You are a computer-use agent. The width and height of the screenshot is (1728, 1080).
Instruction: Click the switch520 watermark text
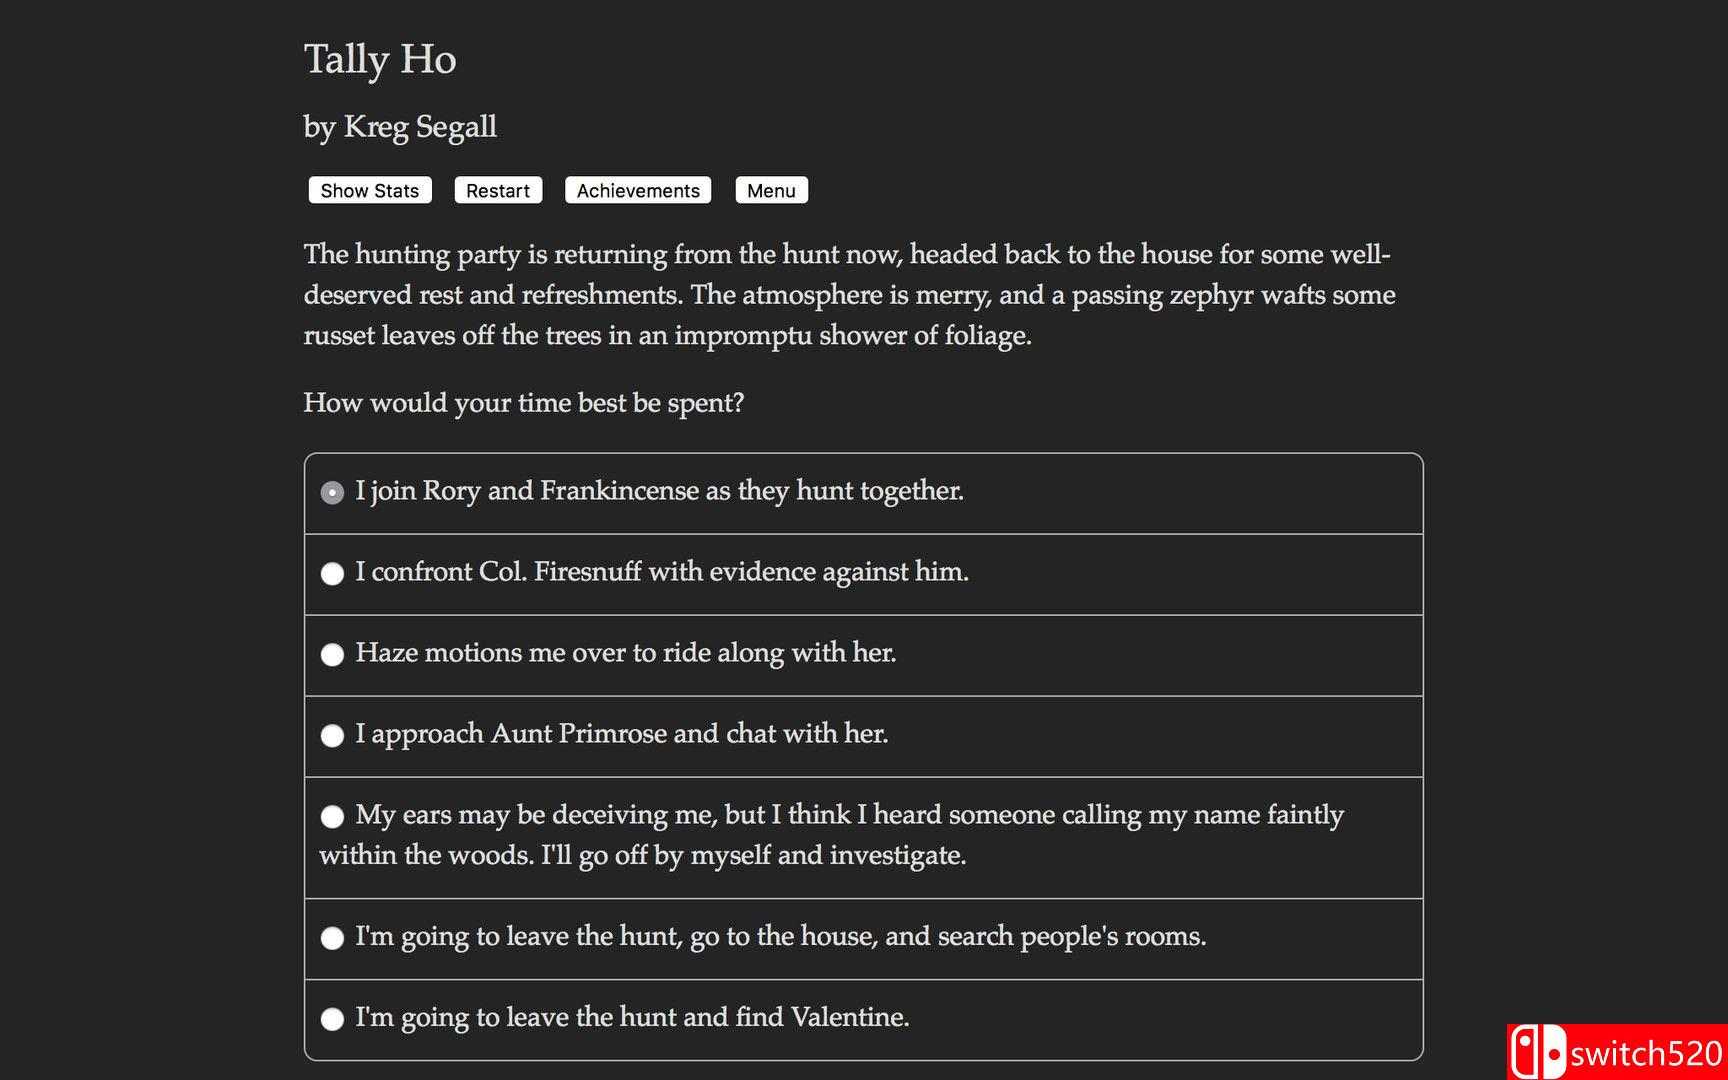[x=1645, y=1054]
